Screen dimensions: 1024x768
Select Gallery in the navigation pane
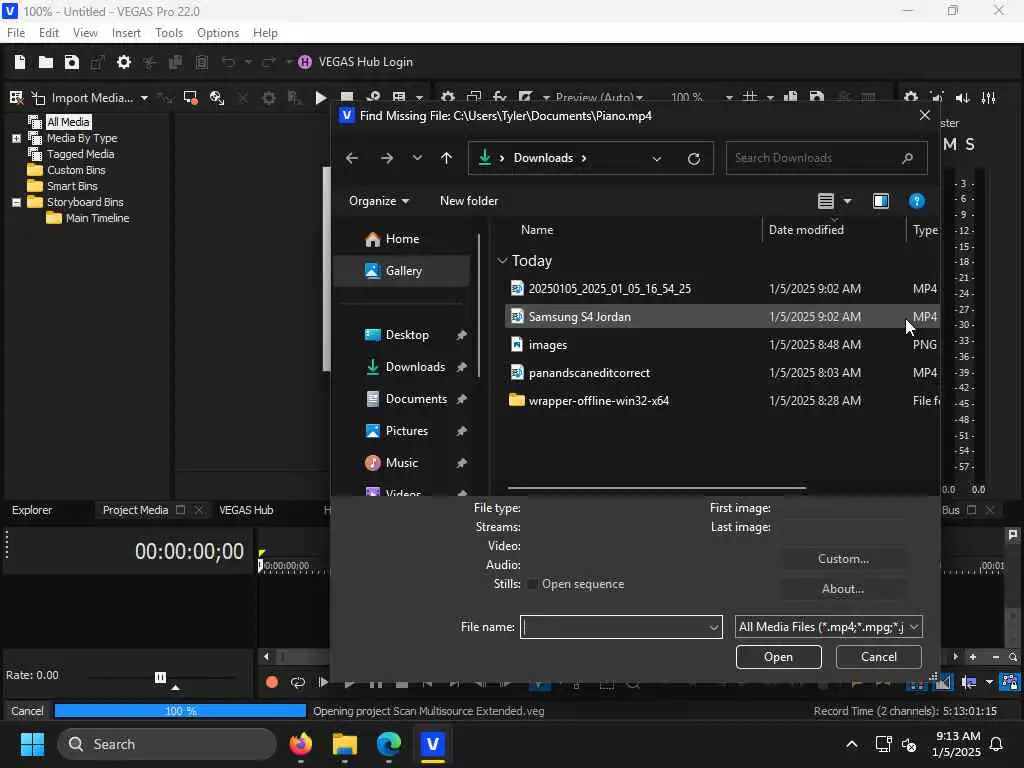pos(402,271)
